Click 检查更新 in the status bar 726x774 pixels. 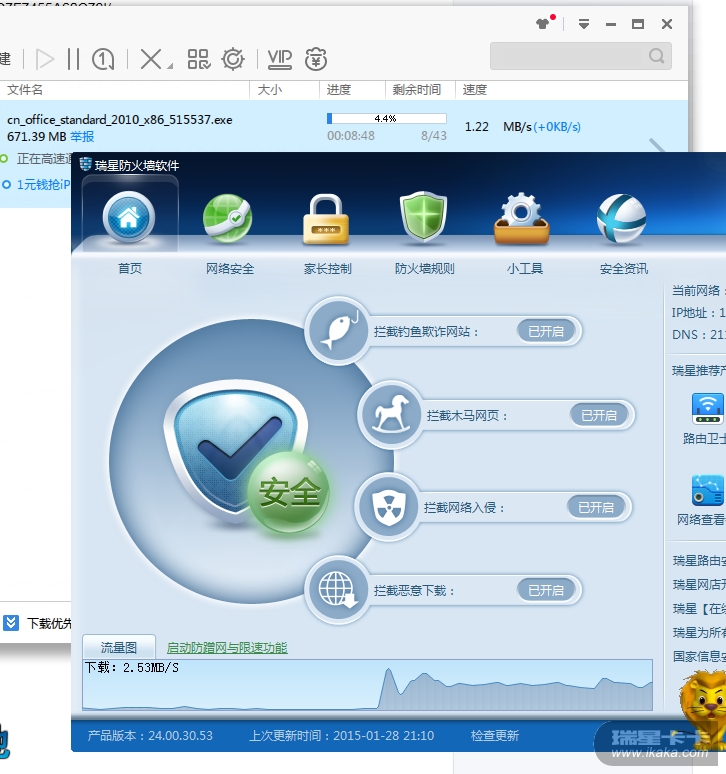pos(495,735)
